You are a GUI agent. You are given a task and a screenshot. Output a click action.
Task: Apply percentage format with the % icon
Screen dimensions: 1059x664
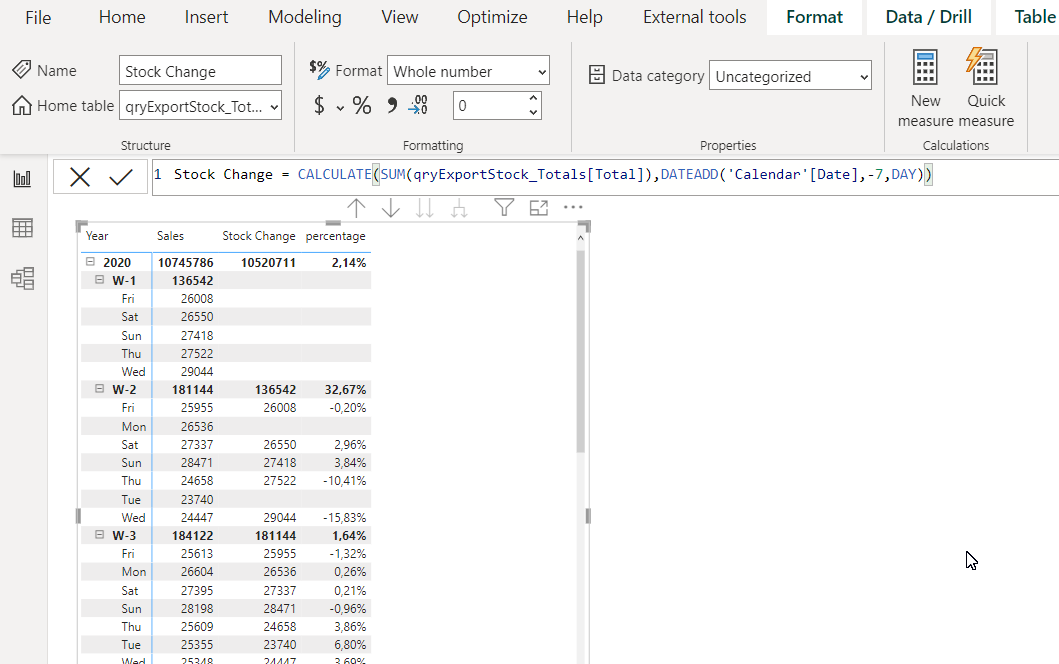[362, 105]
